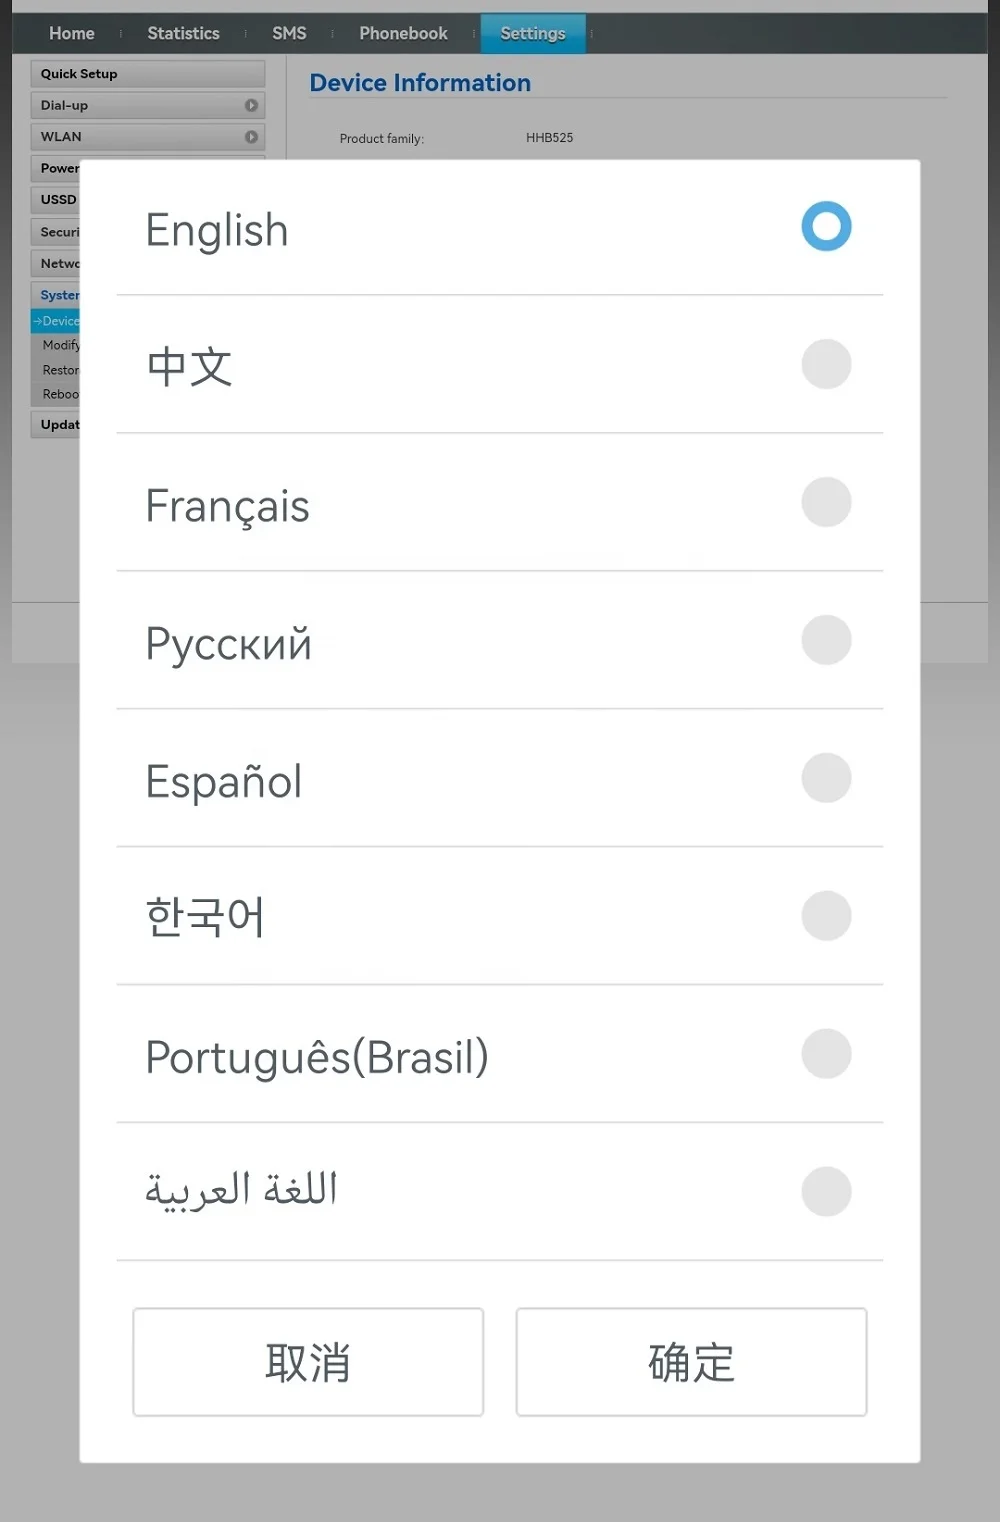1000x1522 pixels.
Task: Select the Français radio option
Action: pyautogui.click(x=826, y=502)
